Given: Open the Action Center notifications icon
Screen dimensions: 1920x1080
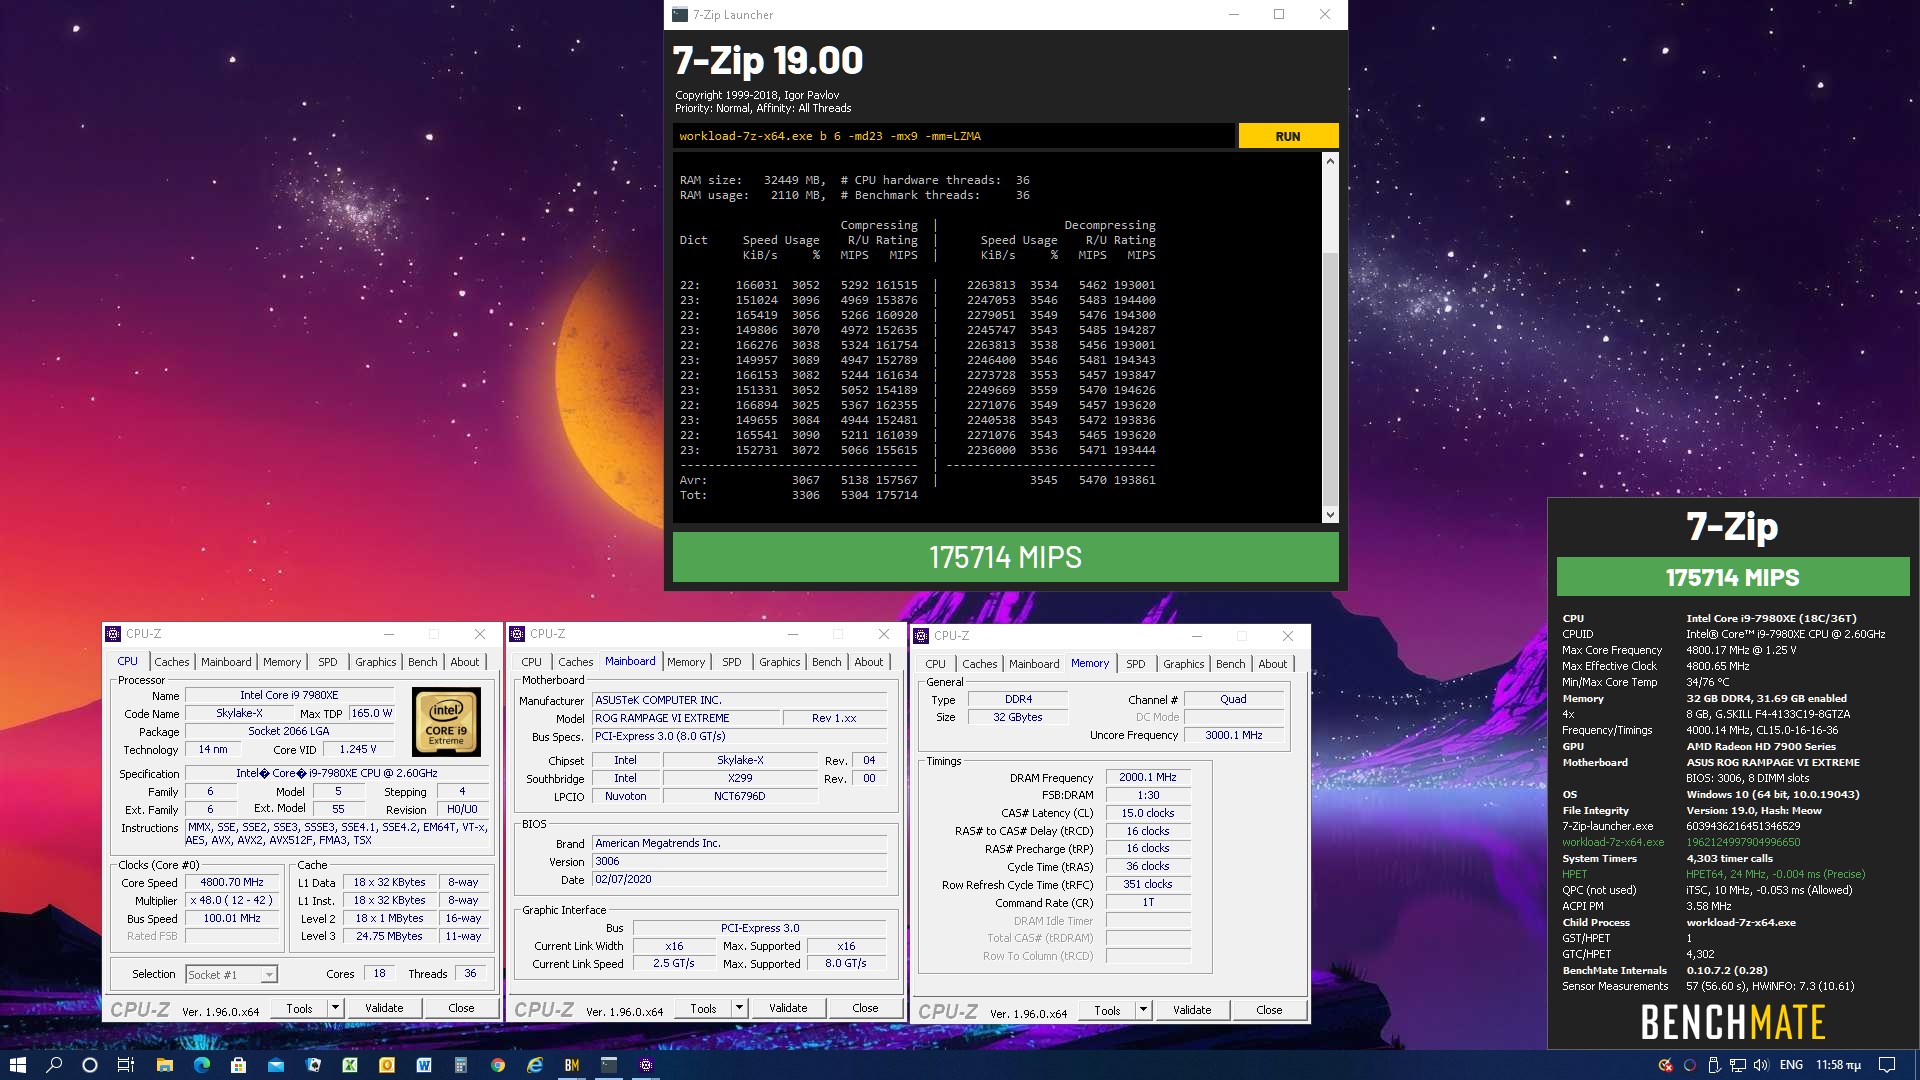Looking at the screenshot, I should (1887, 1065).
